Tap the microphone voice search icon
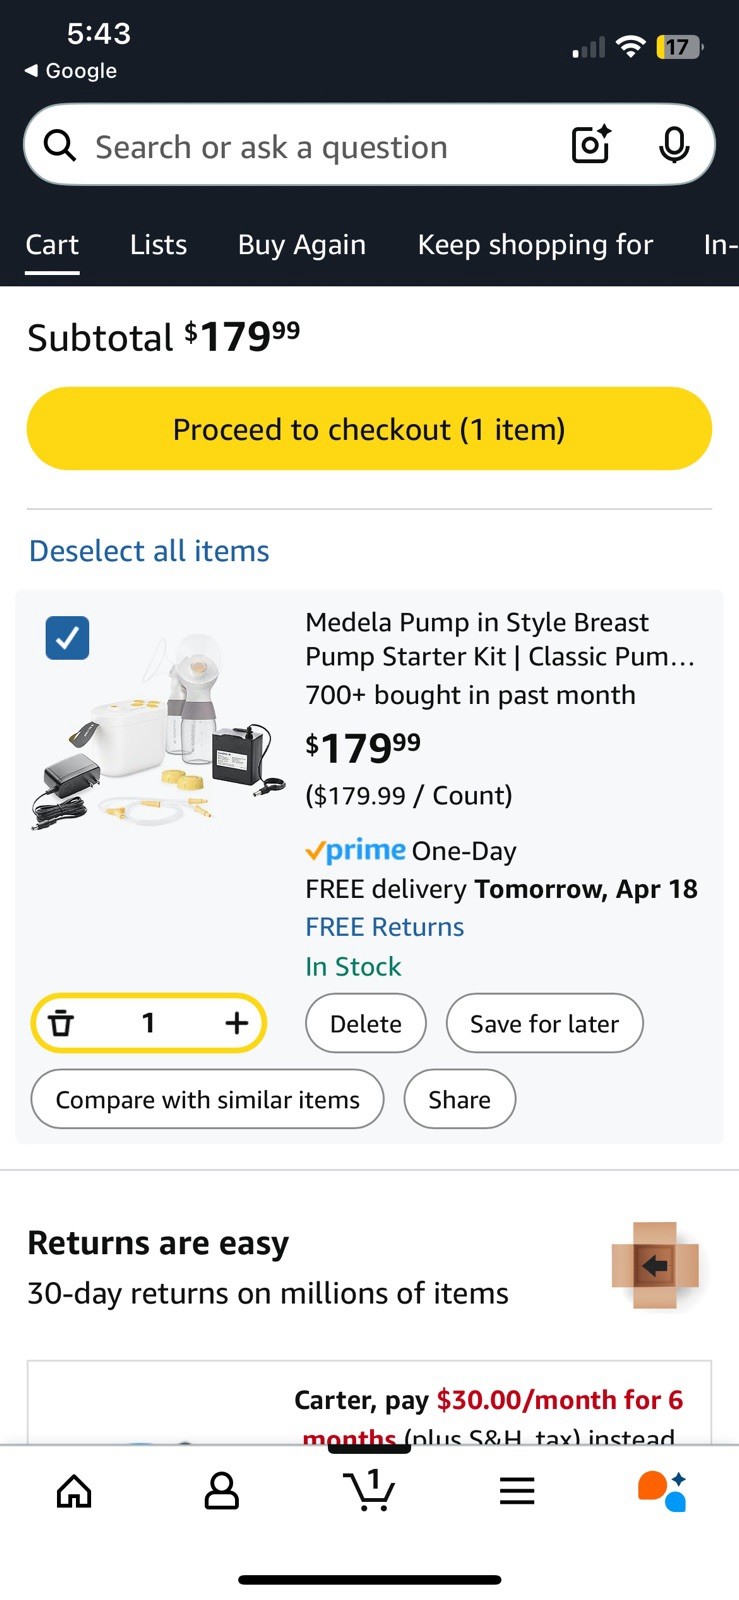 [x=674, y=146]
